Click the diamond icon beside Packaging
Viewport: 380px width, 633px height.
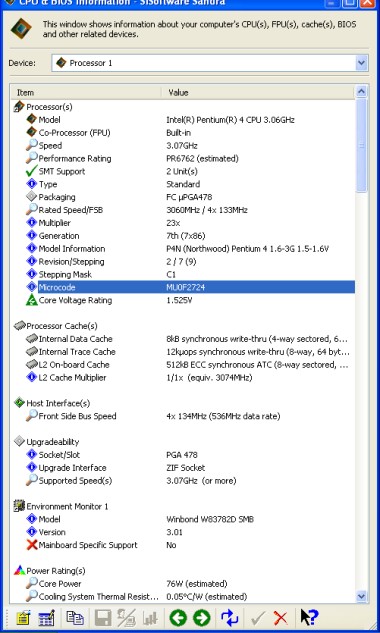click(31, 197)
